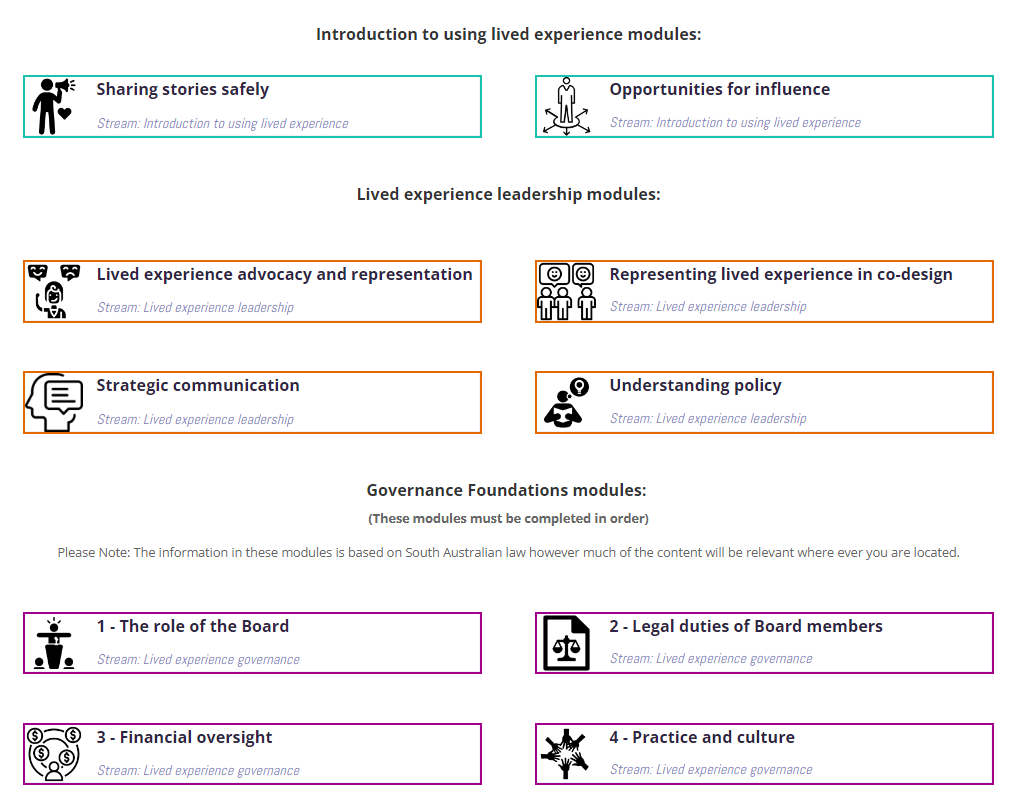
Task: Open the Sharing stories safely module
Action: (183, 90)
